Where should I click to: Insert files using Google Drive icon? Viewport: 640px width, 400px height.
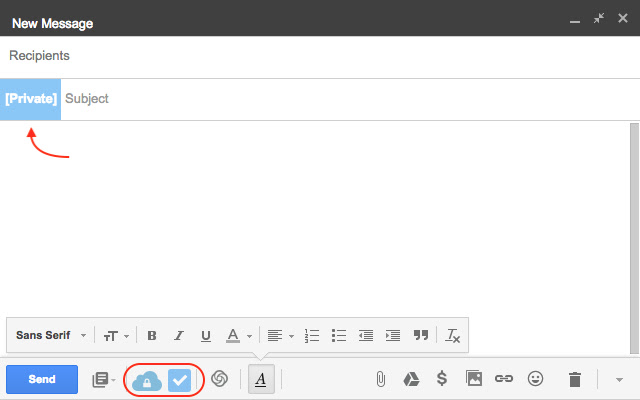(411, 379)
